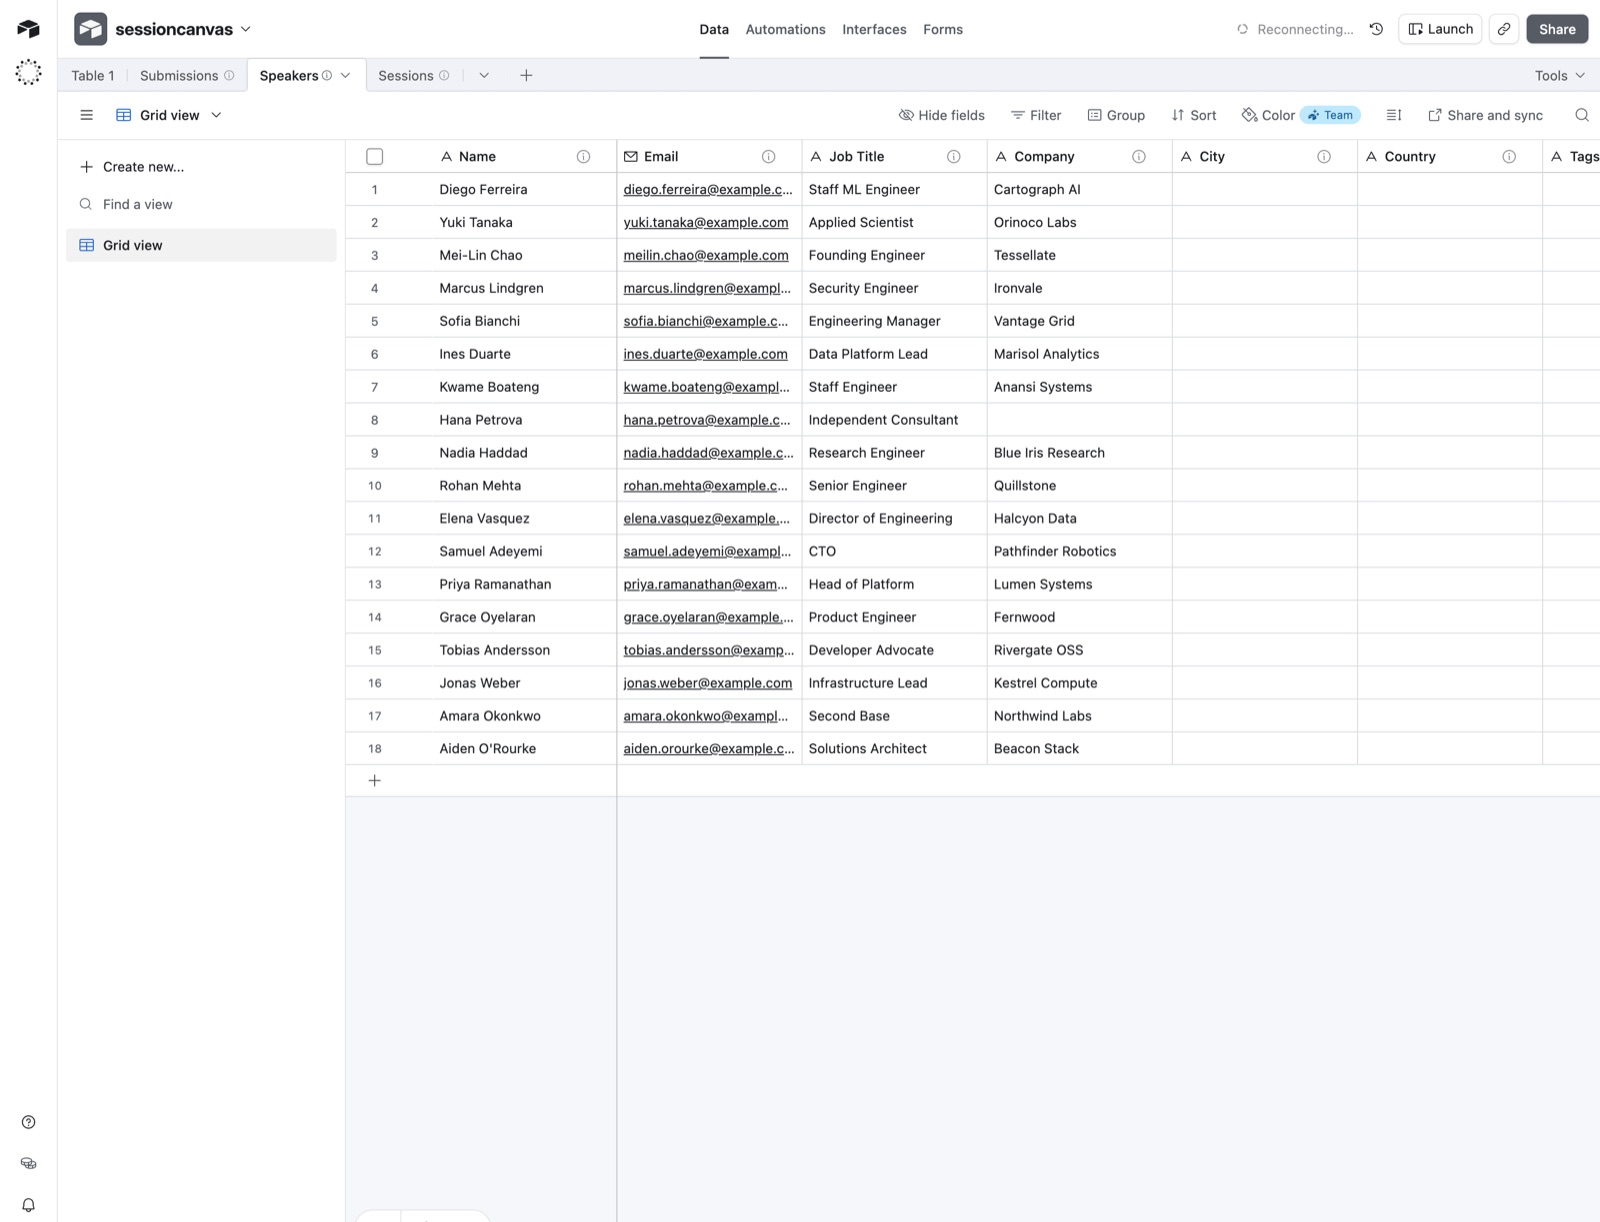
Task: Select cell "Aiden O'Rourke"
Action: pos(527,748)
